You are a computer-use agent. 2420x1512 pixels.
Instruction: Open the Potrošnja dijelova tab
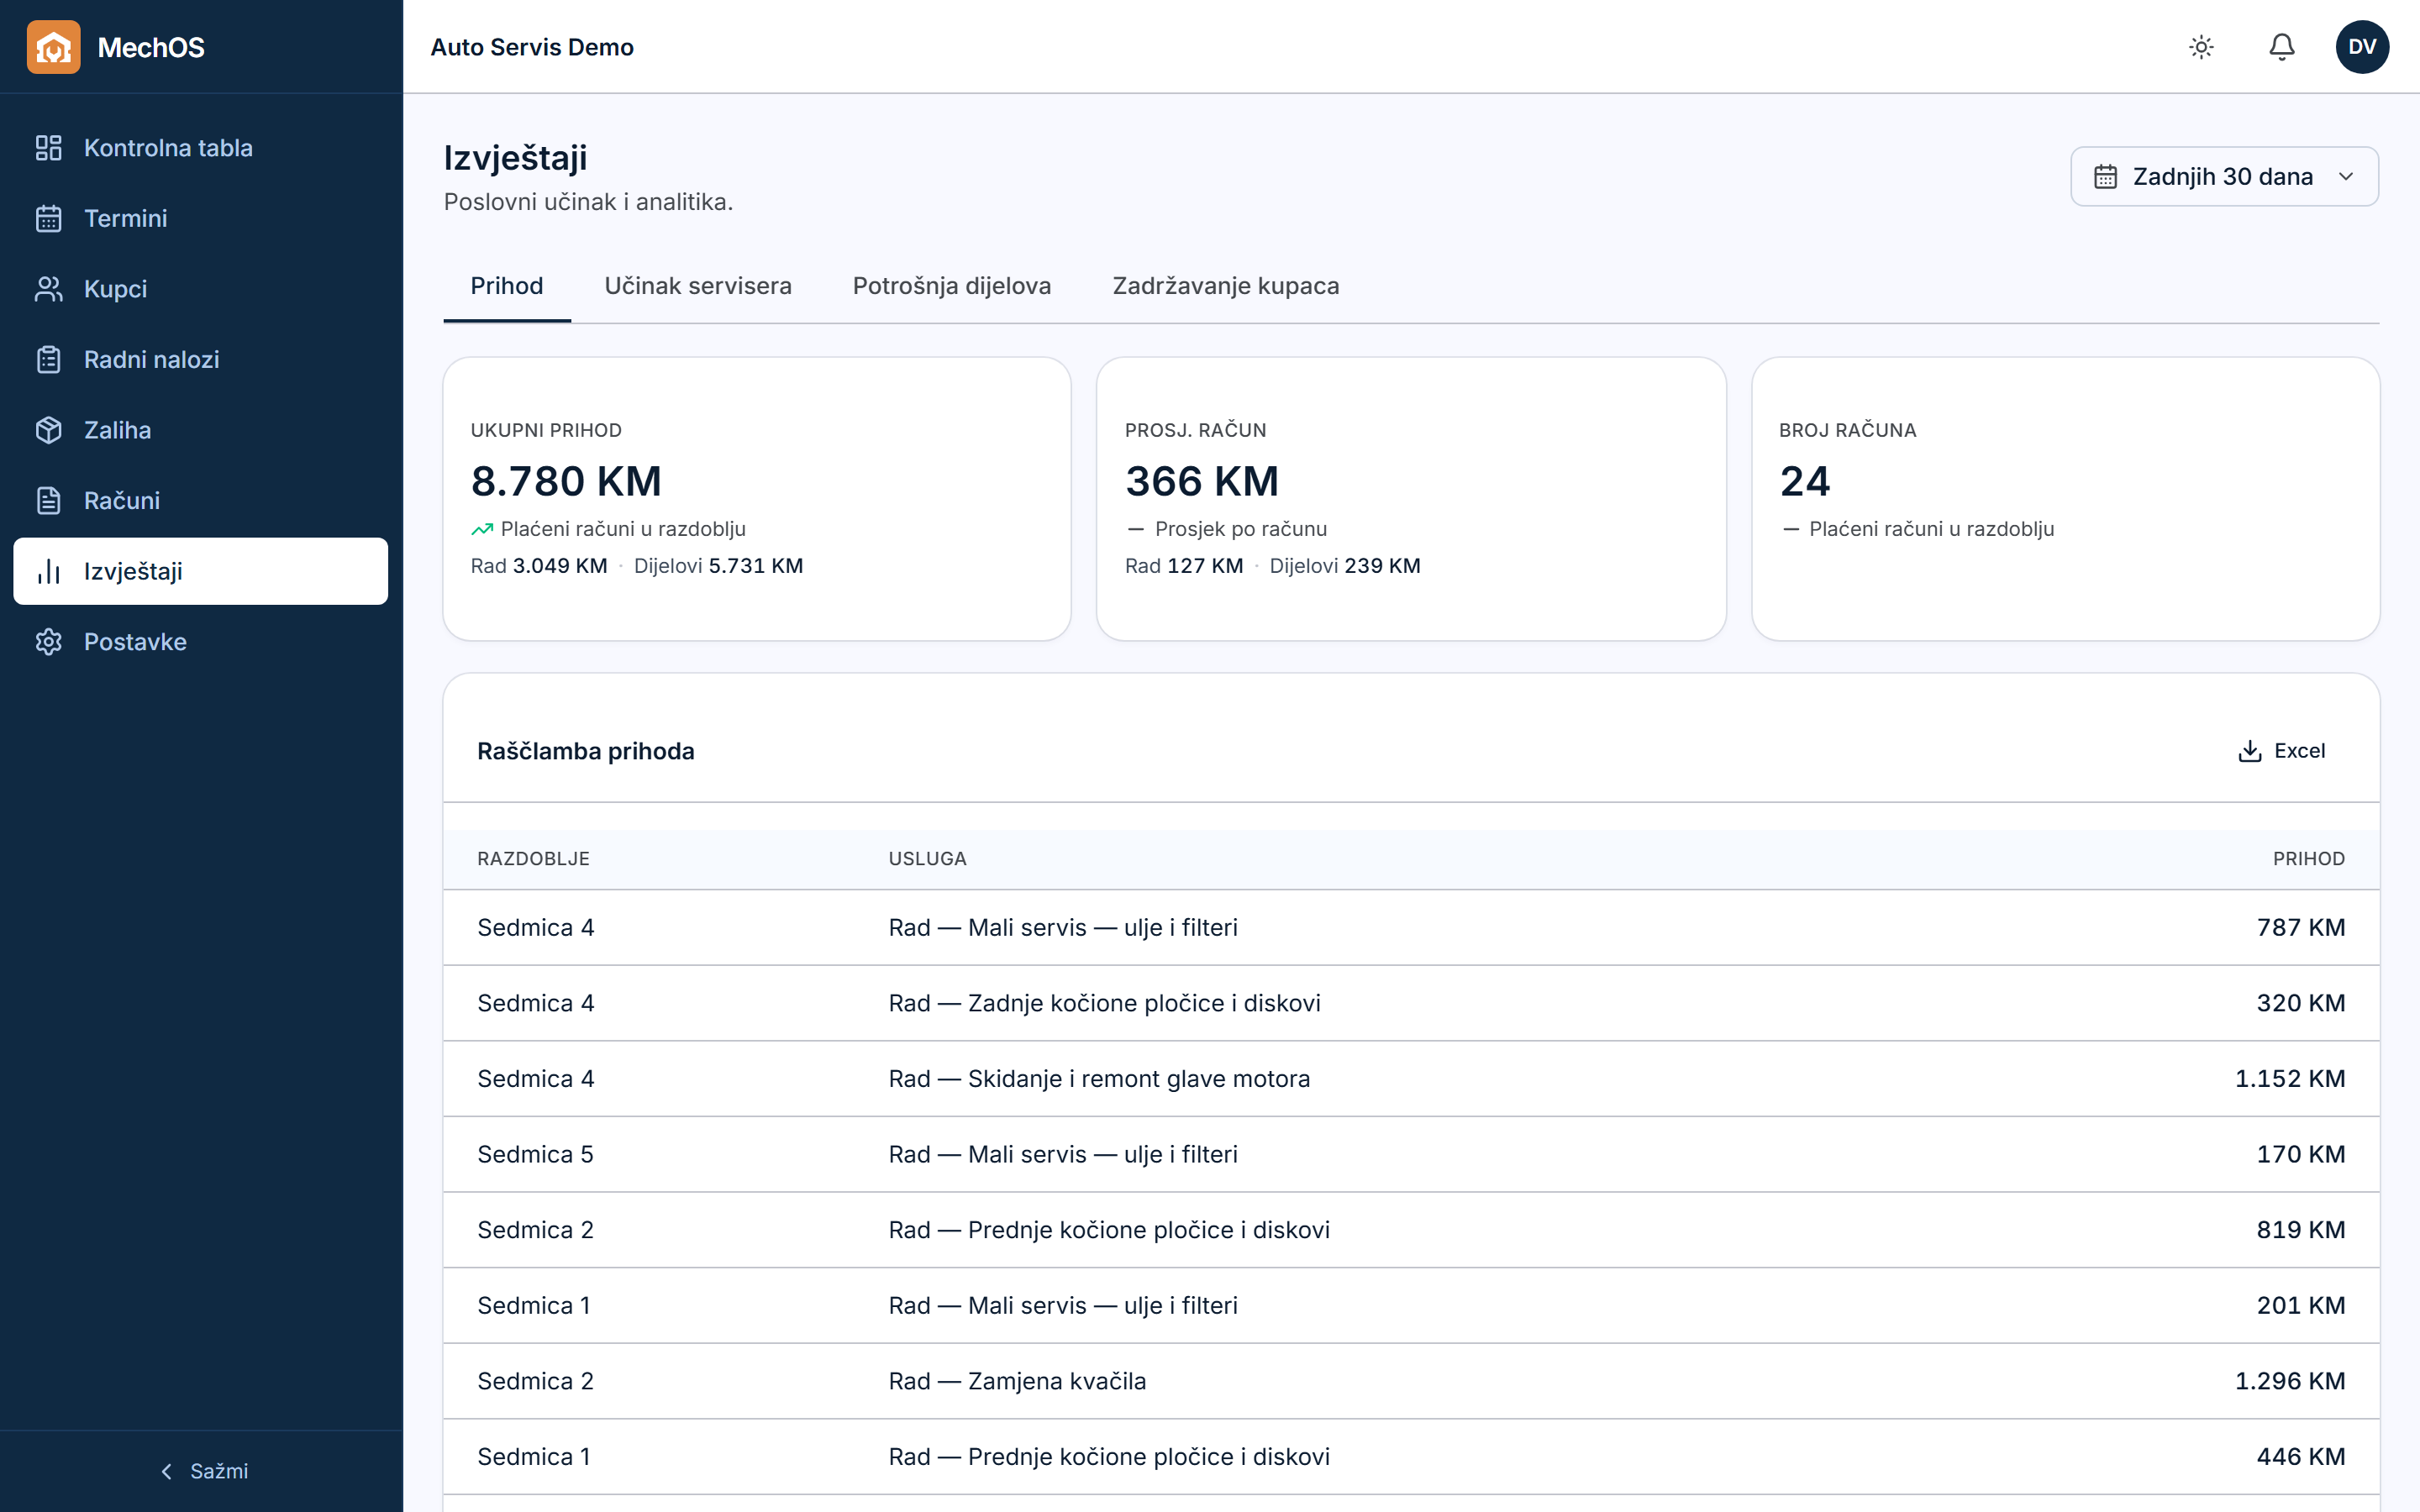[x=951, y=286]
